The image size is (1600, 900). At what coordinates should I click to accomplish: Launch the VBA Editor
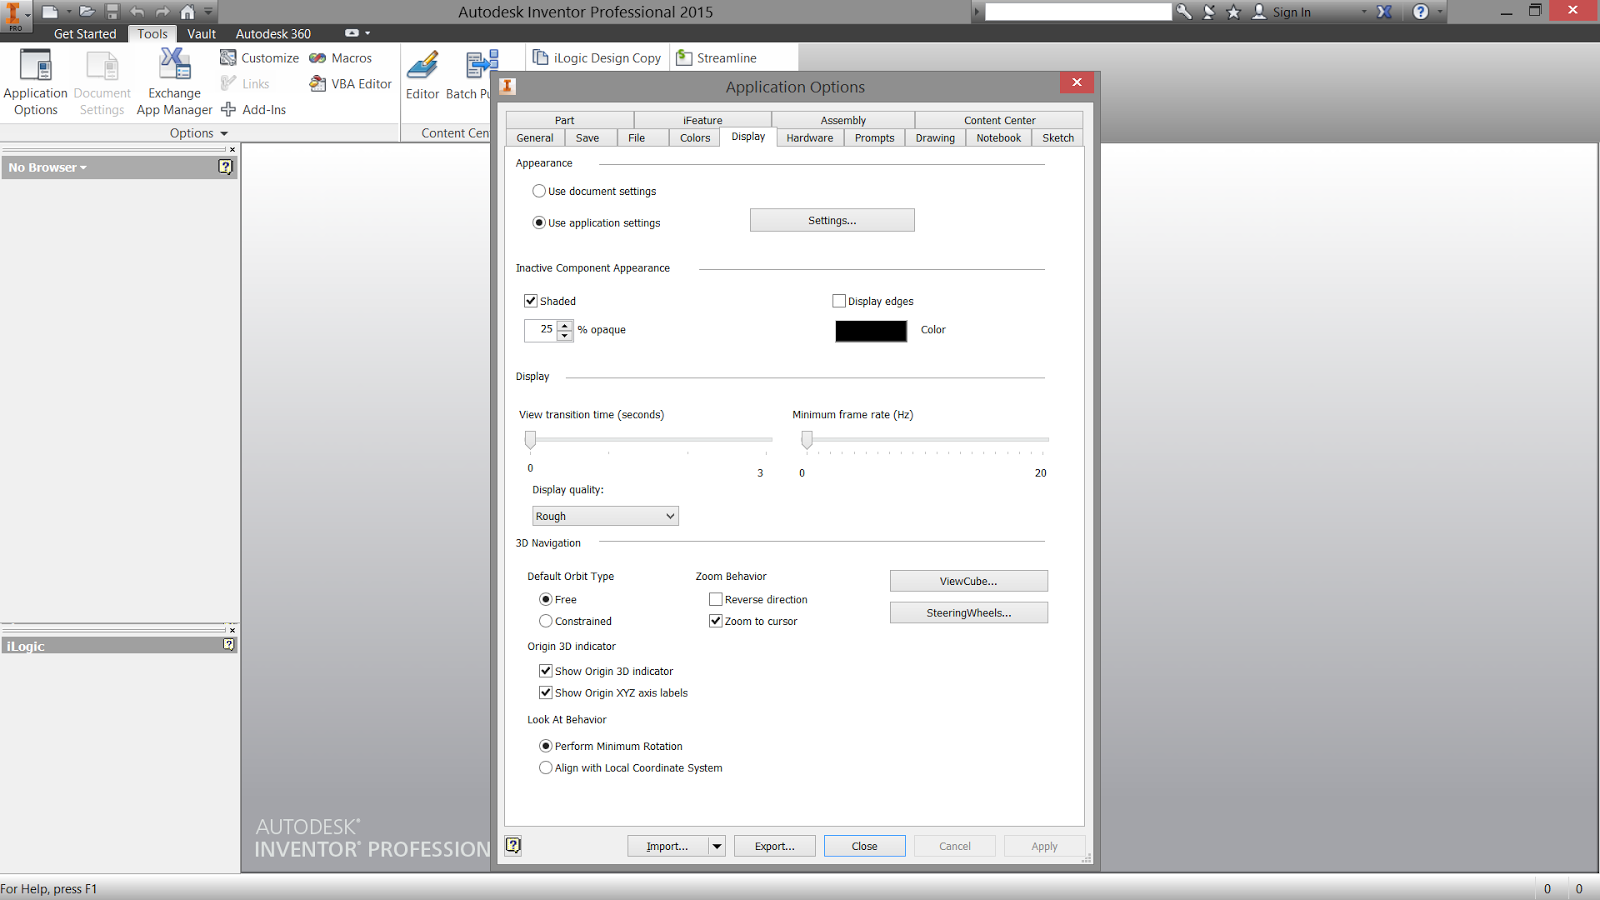coord(349,83)
